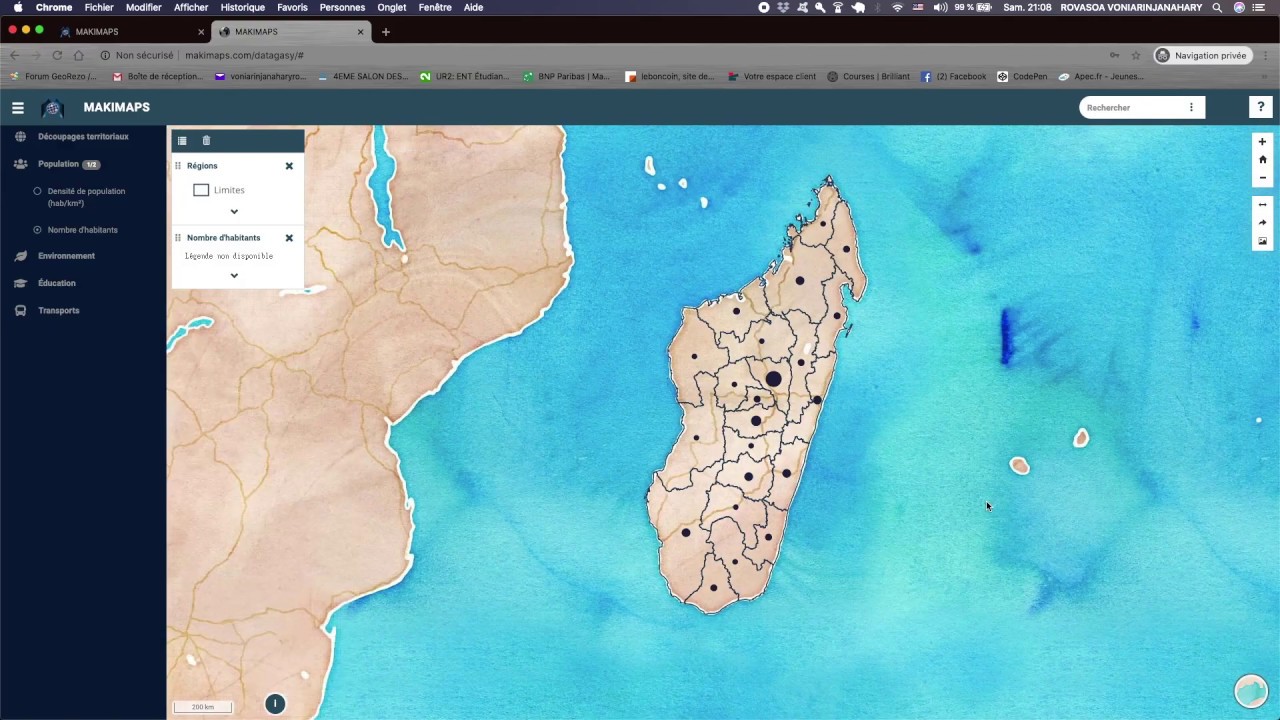Open the Facebook bookmark

(x=953, y=77)
